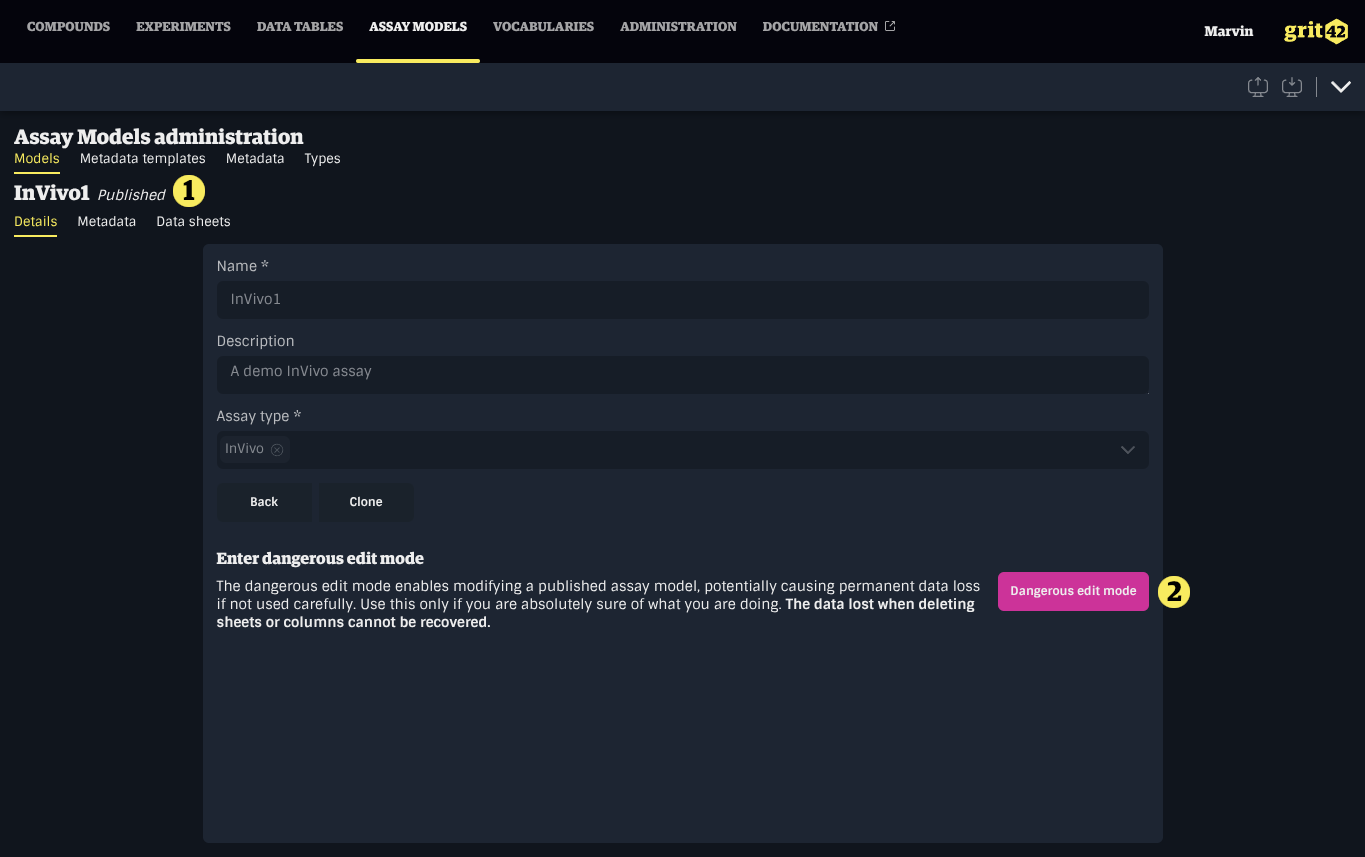This screenshot has width=1365, height=857.
Task: Switch to the Models tab
Action: tap(37, 158)
